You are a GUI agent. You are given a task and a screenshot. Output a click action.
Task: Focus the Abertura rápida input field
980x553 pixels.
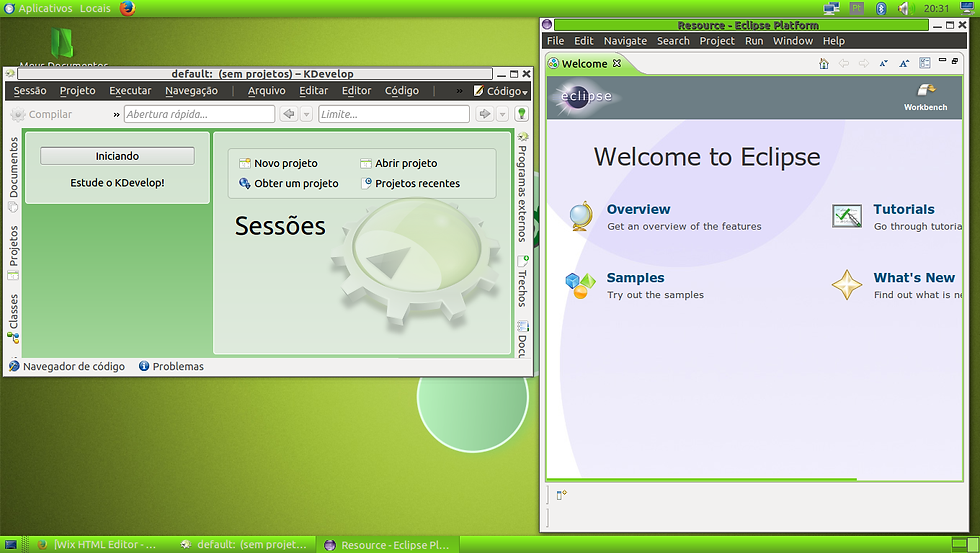(x=199, y=114)
